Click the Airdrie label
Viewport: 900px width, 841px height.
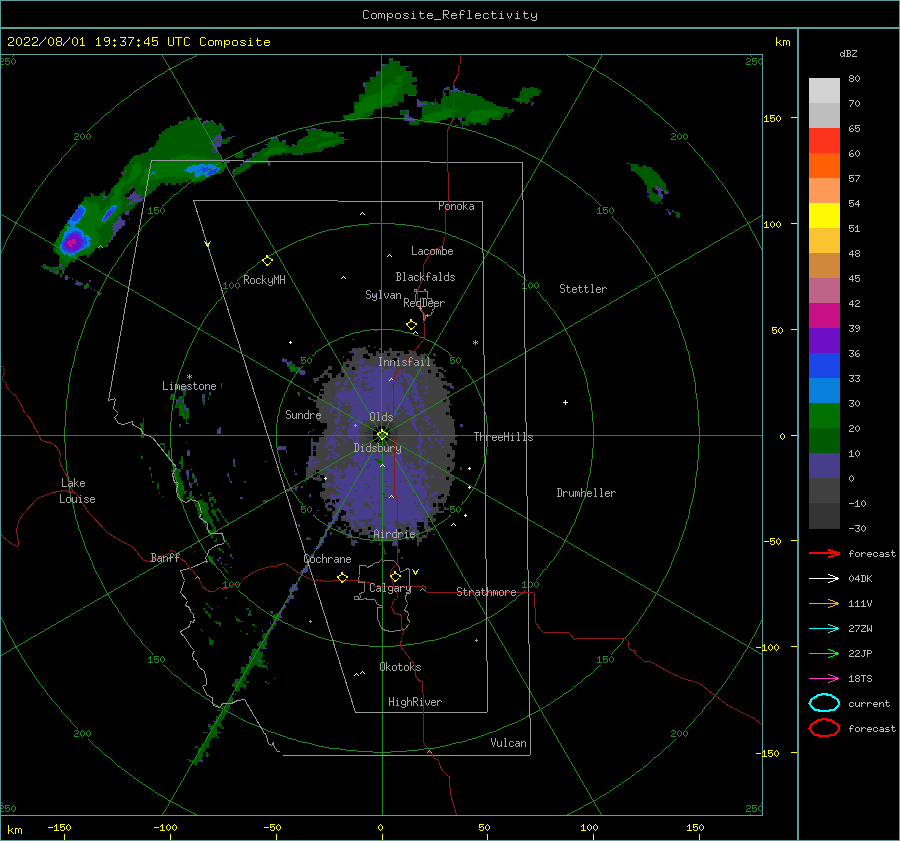click(394, 534)
